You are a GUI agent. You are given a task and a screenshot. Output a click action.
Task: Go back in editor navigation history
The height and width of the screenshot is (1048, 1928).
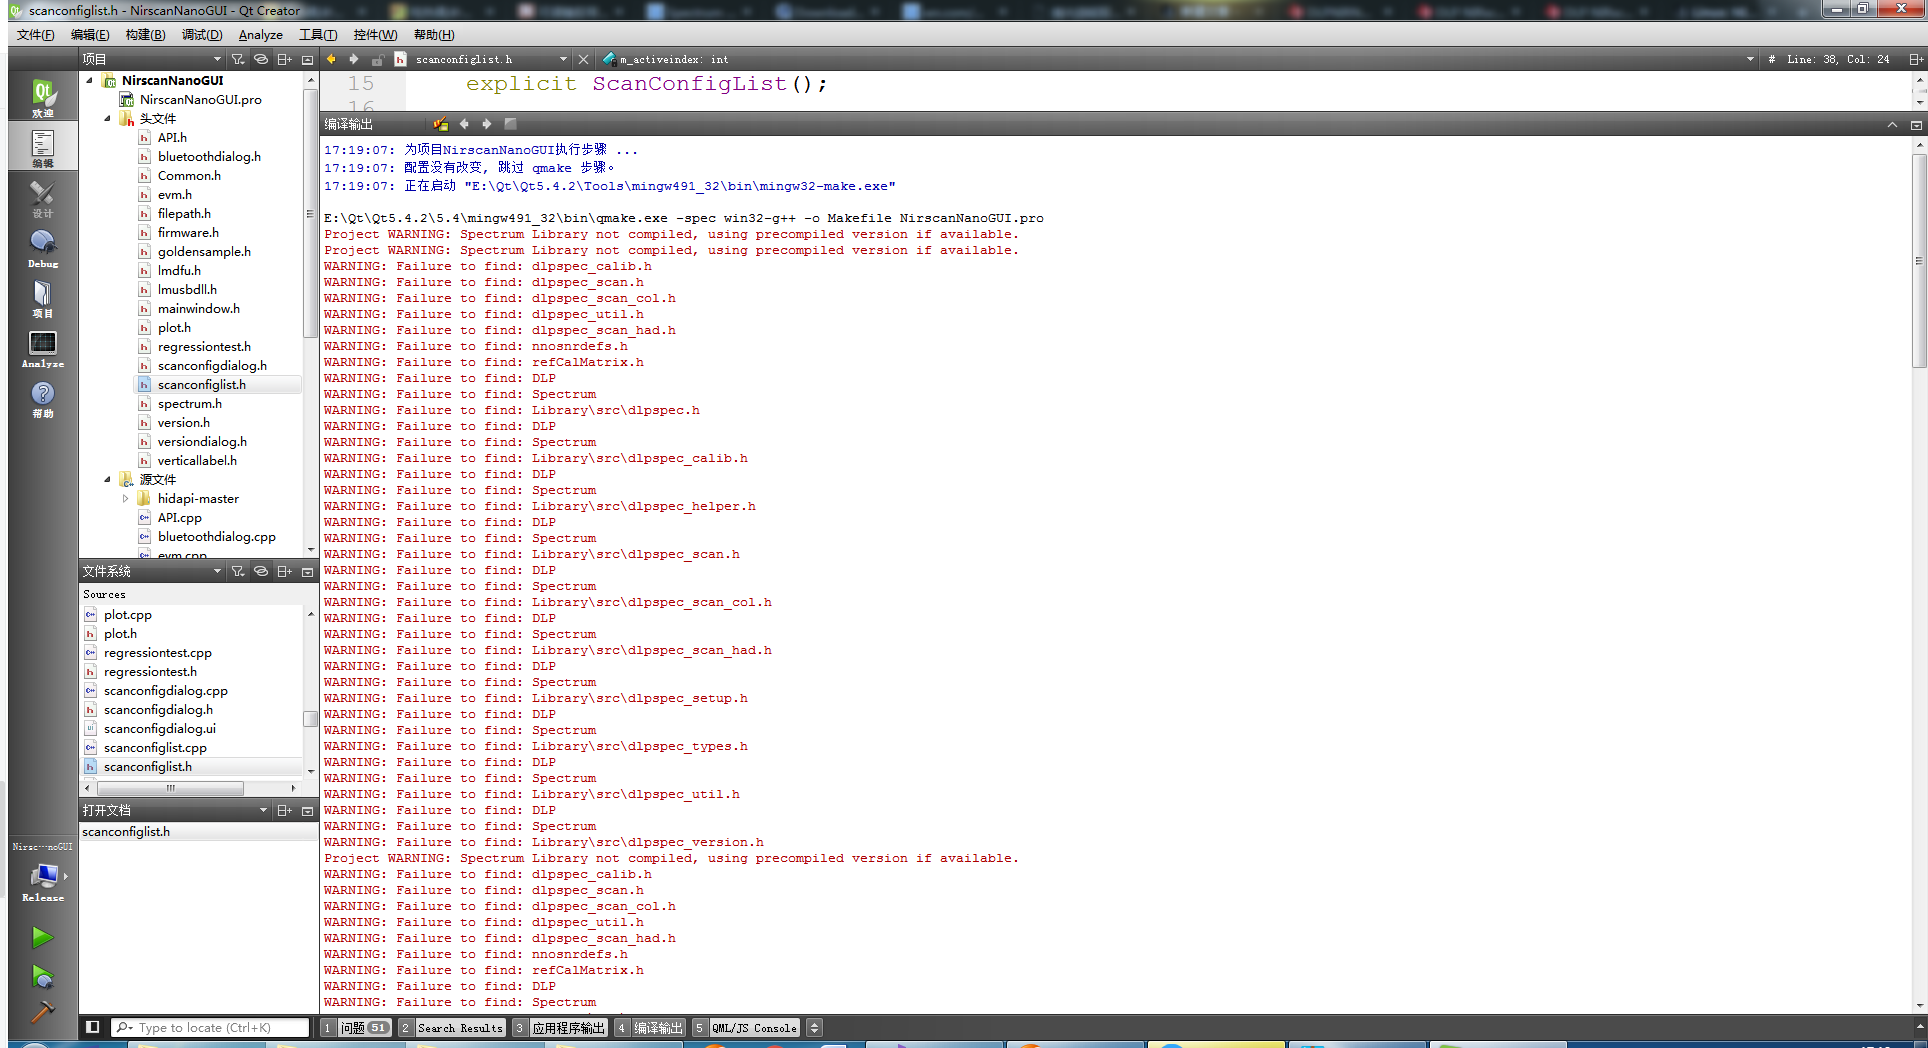[331, 59]
